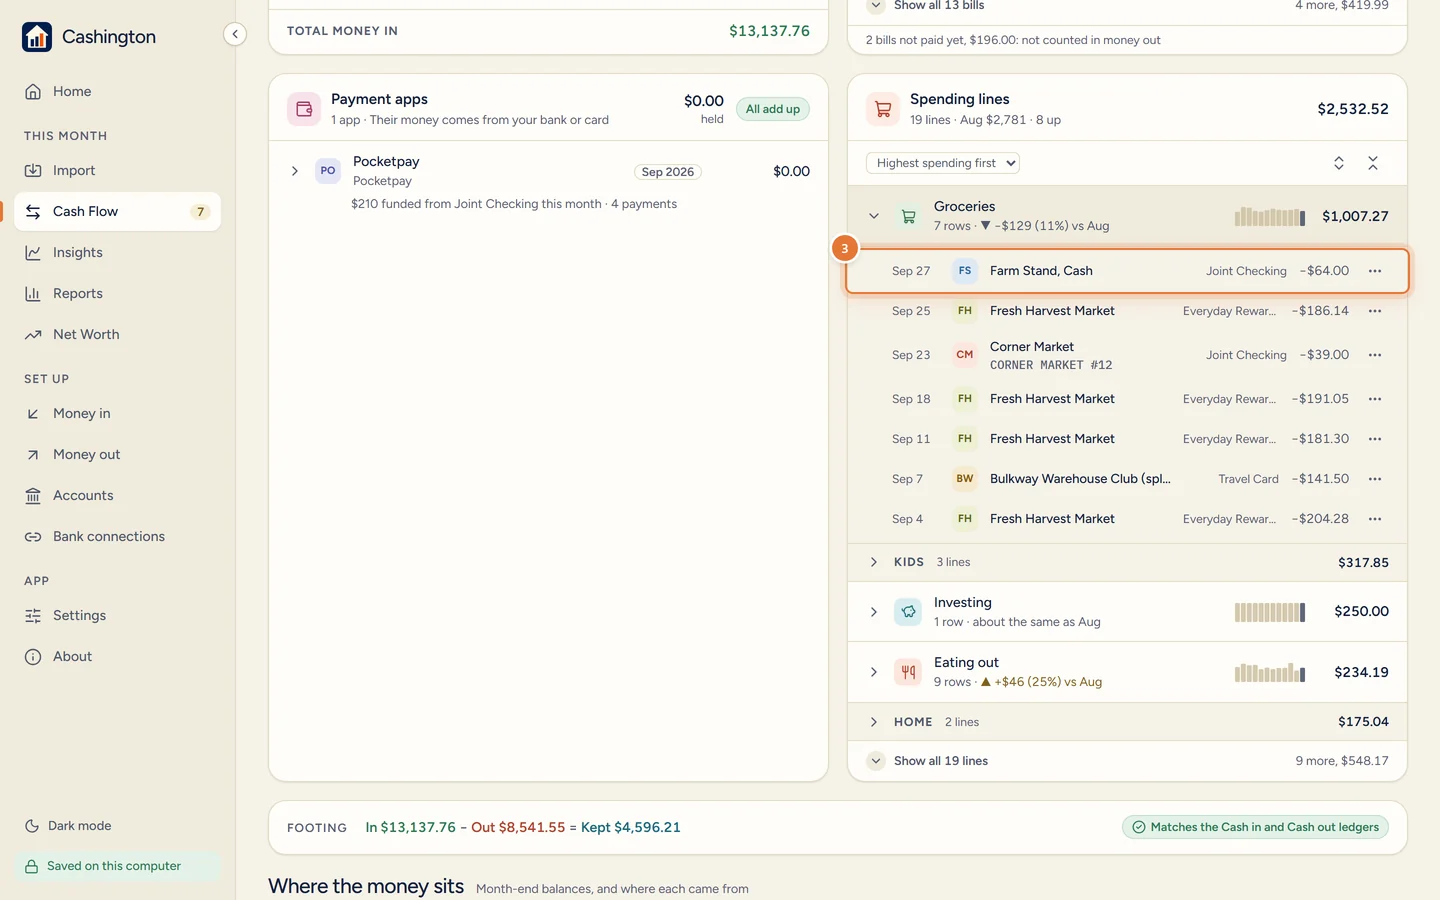Open the Highest spending first sort dropdown
The height and width of the screenshot is (900, 1440).
(943, 163)
